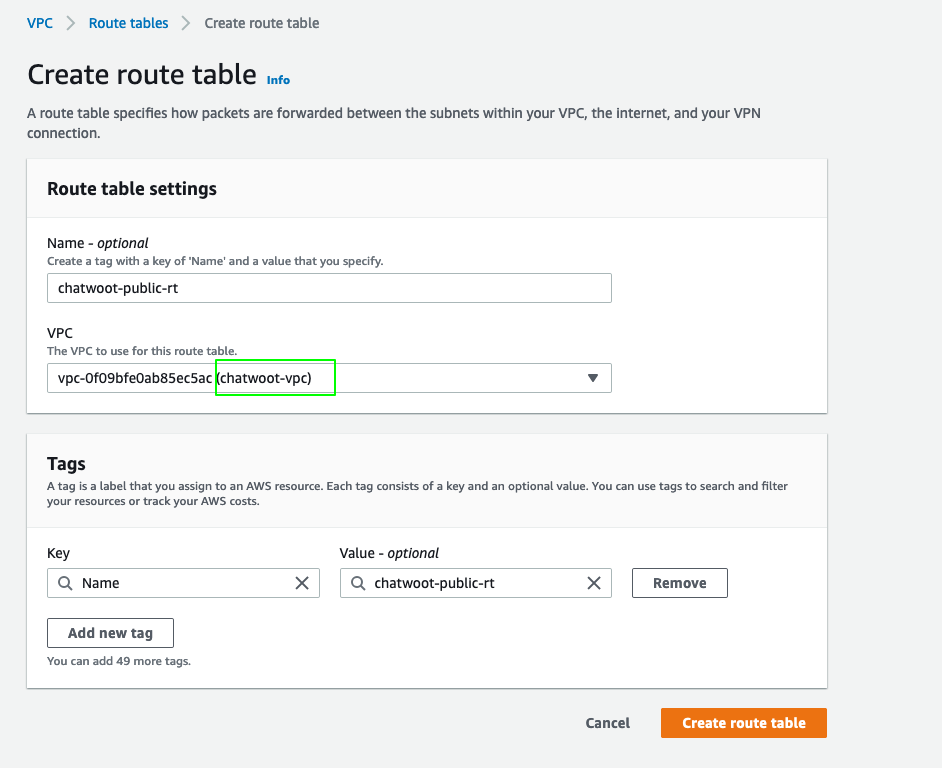Go to the VPC breadcrumb link

coord(40,23)
